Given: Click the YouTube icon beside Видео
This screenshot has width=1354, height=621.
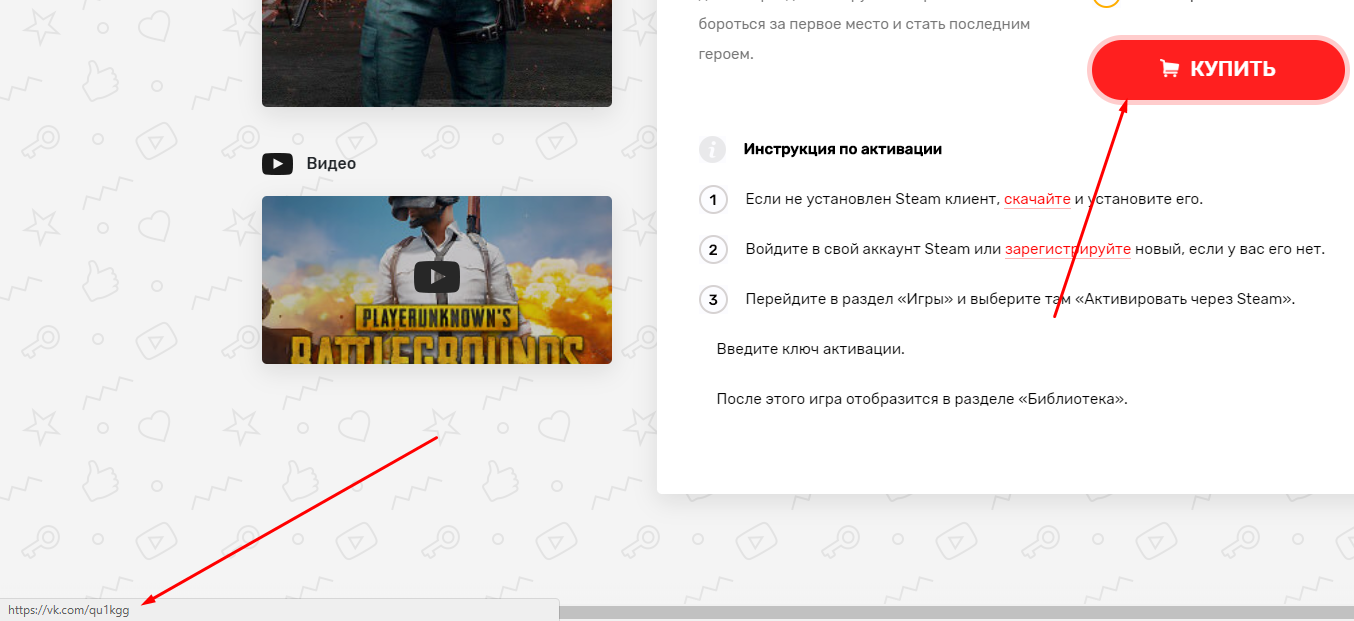Looking at the screenshot, I should pyautogui.click(x=277, y=163).
